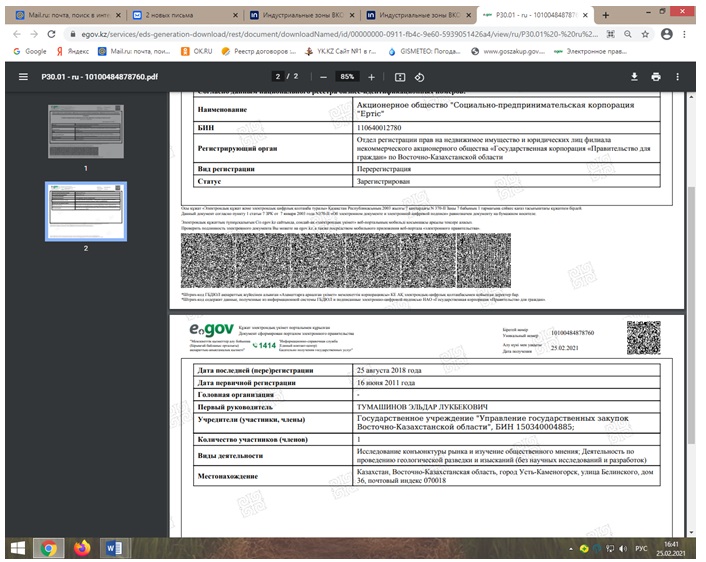This screenshot has width=706, height=562.
Task: Open the 'Реестр договоров' bookmark
Action: 258,52
